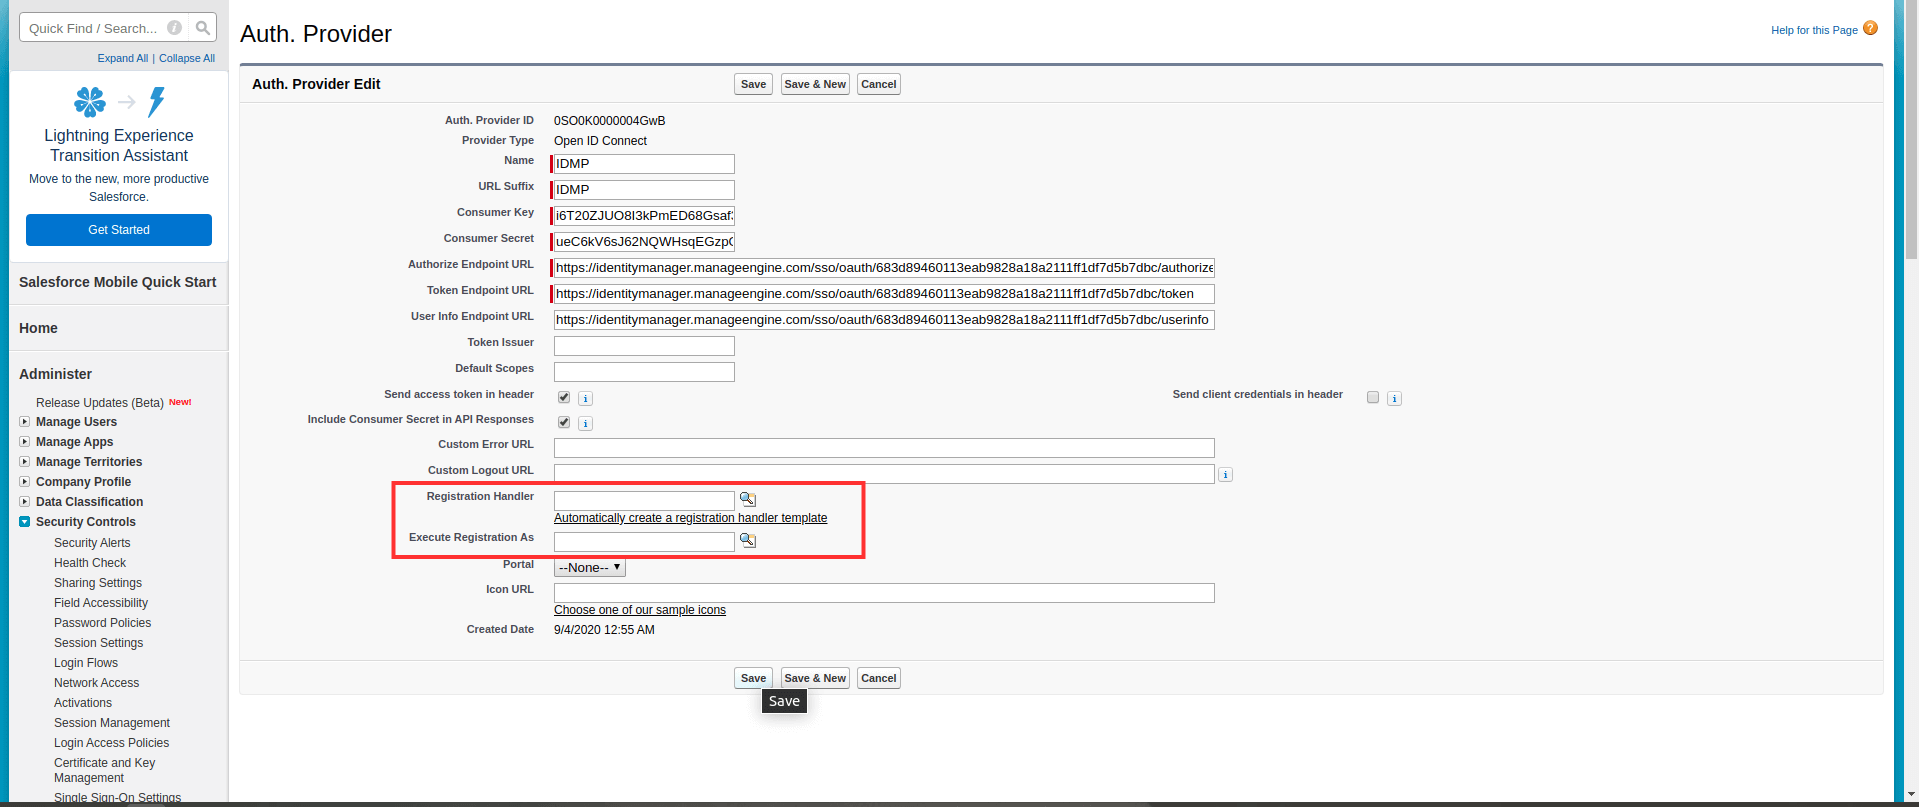Collapse Security Controls in sidebar

click(x=25, y=522)
